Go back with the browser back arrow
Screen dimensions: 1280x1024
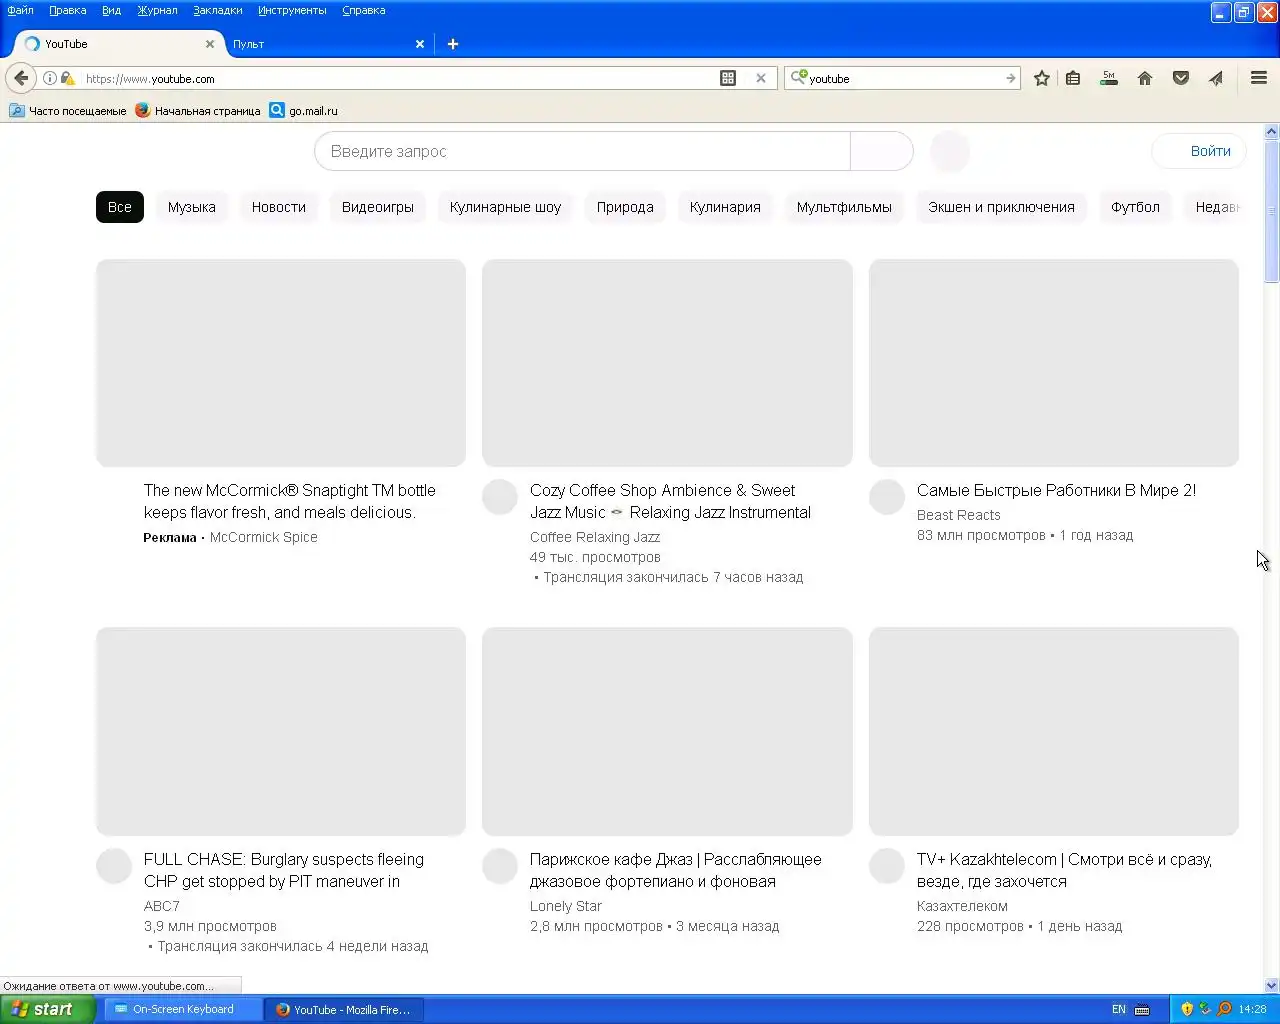click(21, 78)
